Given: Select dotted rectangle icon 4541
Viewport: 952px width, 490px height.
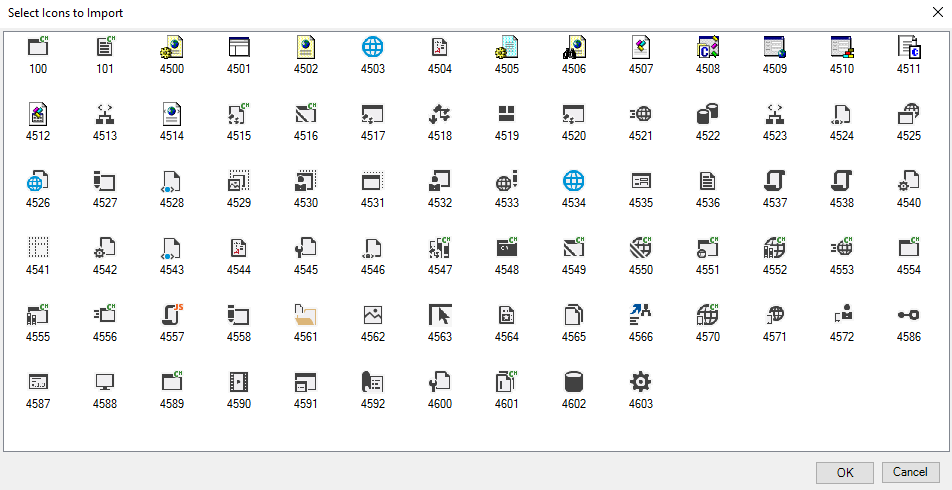Looking at the screenshot, I should pyautogui.click(x=38, y=247).
